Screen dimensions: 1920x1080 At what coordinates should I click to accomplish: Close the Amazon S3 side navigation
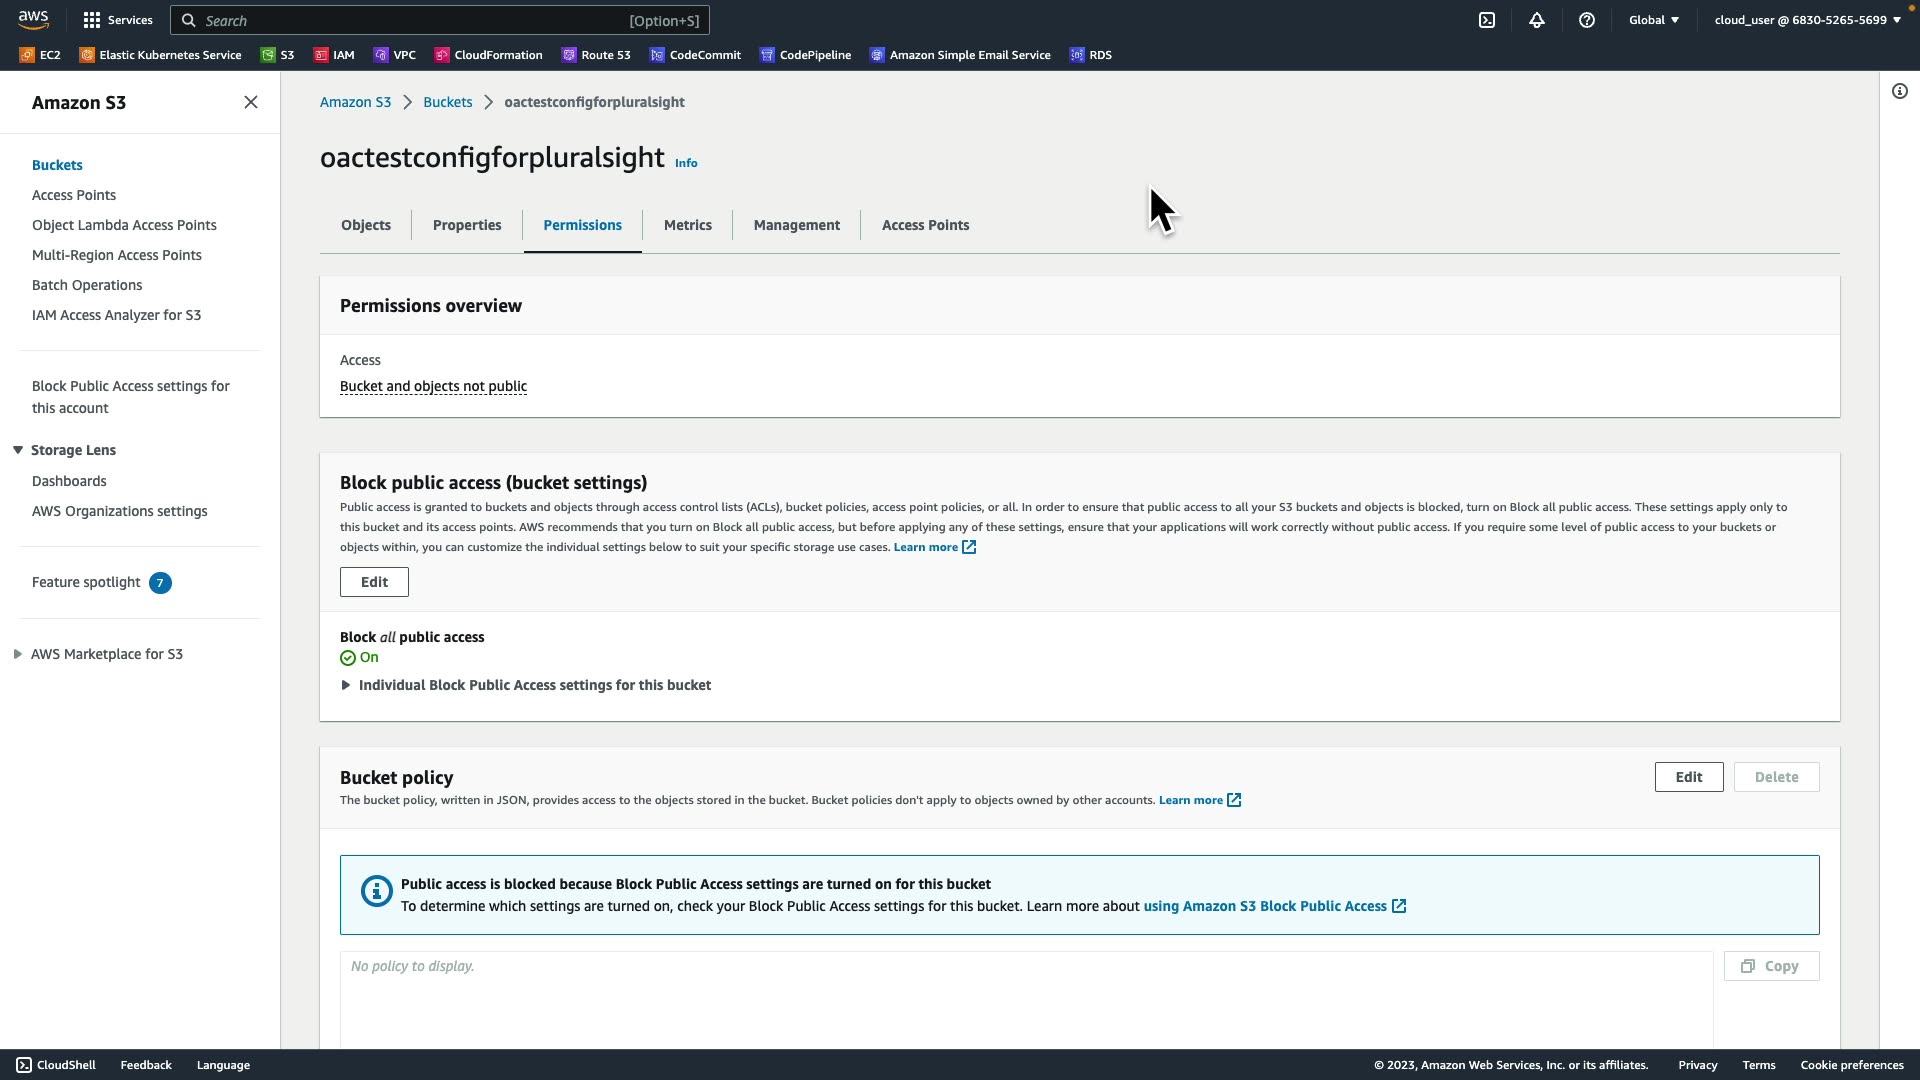[x=251, y=102]
